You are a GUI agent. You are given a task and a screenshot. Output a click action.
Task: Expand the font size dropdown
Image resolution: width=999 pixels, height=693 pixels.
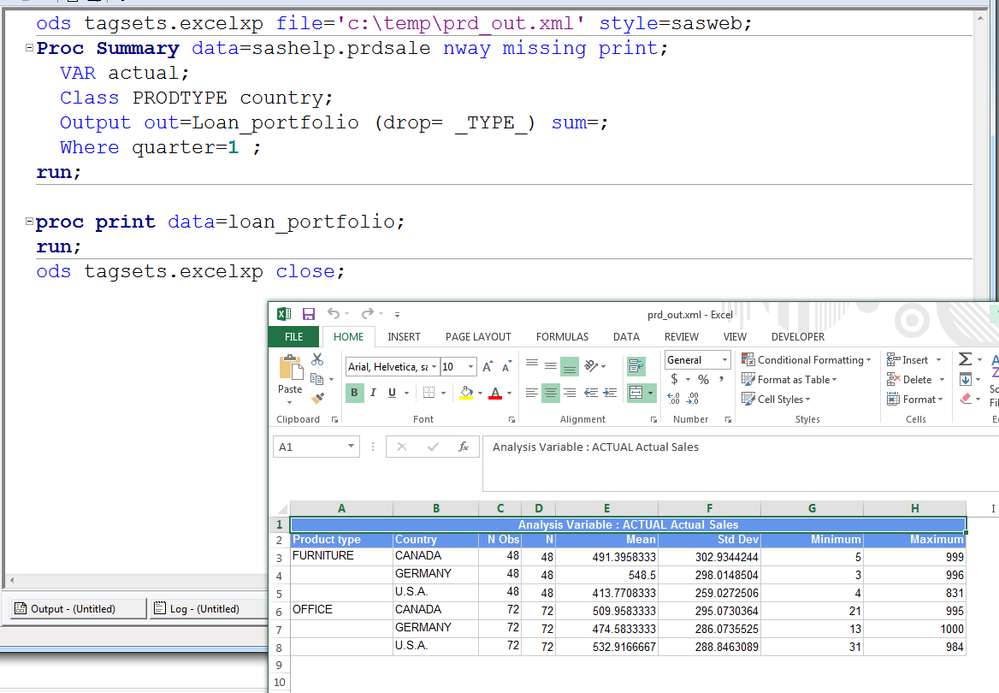472,367
